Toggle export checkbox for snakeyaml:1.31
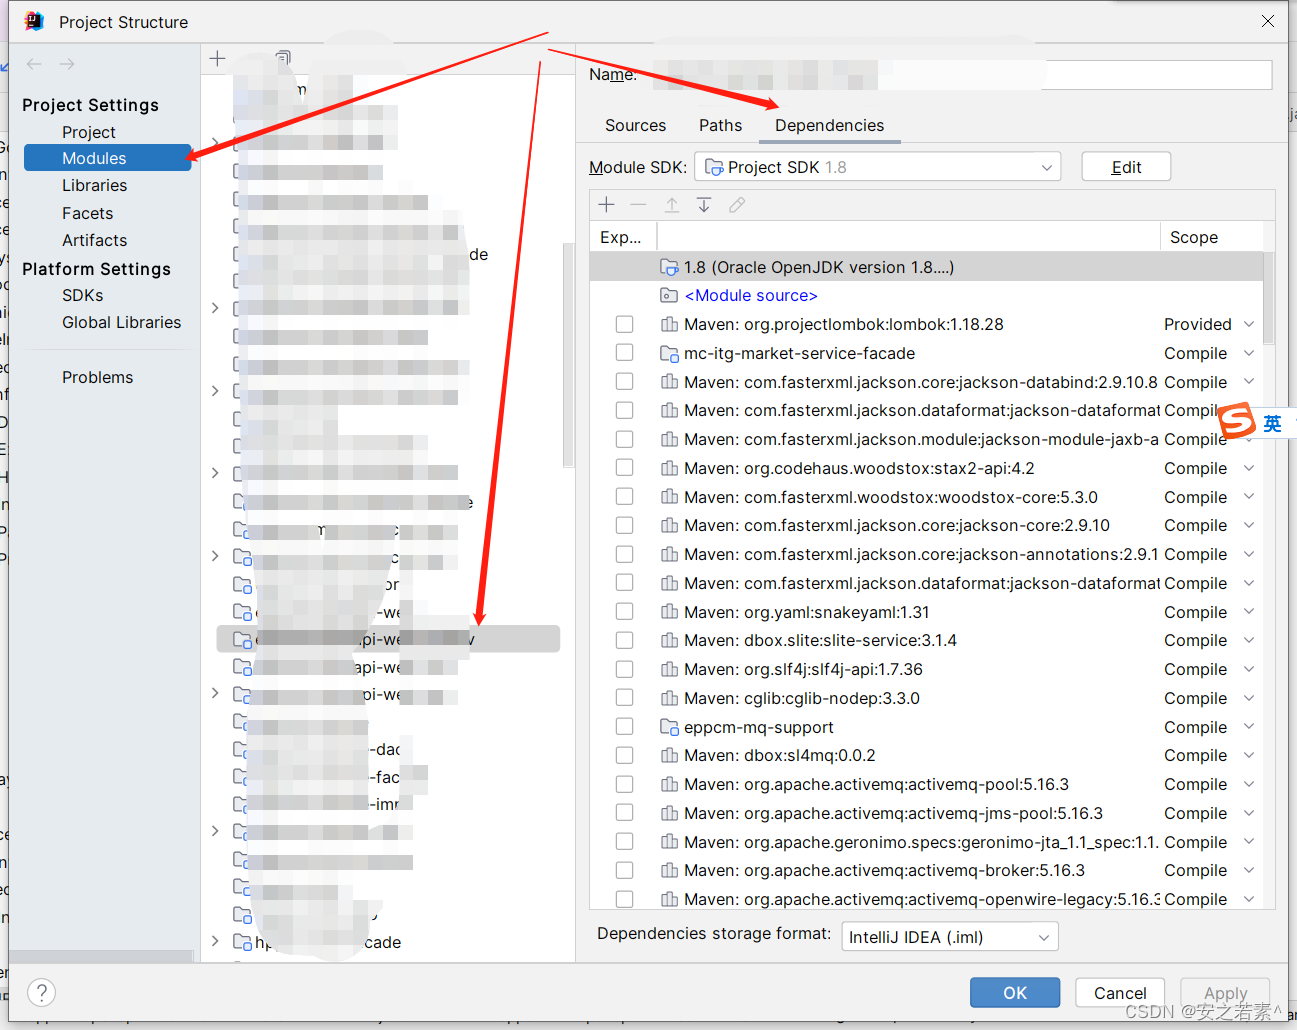This screenshot has height=1030, width=1297. click(x=625, y=612)
